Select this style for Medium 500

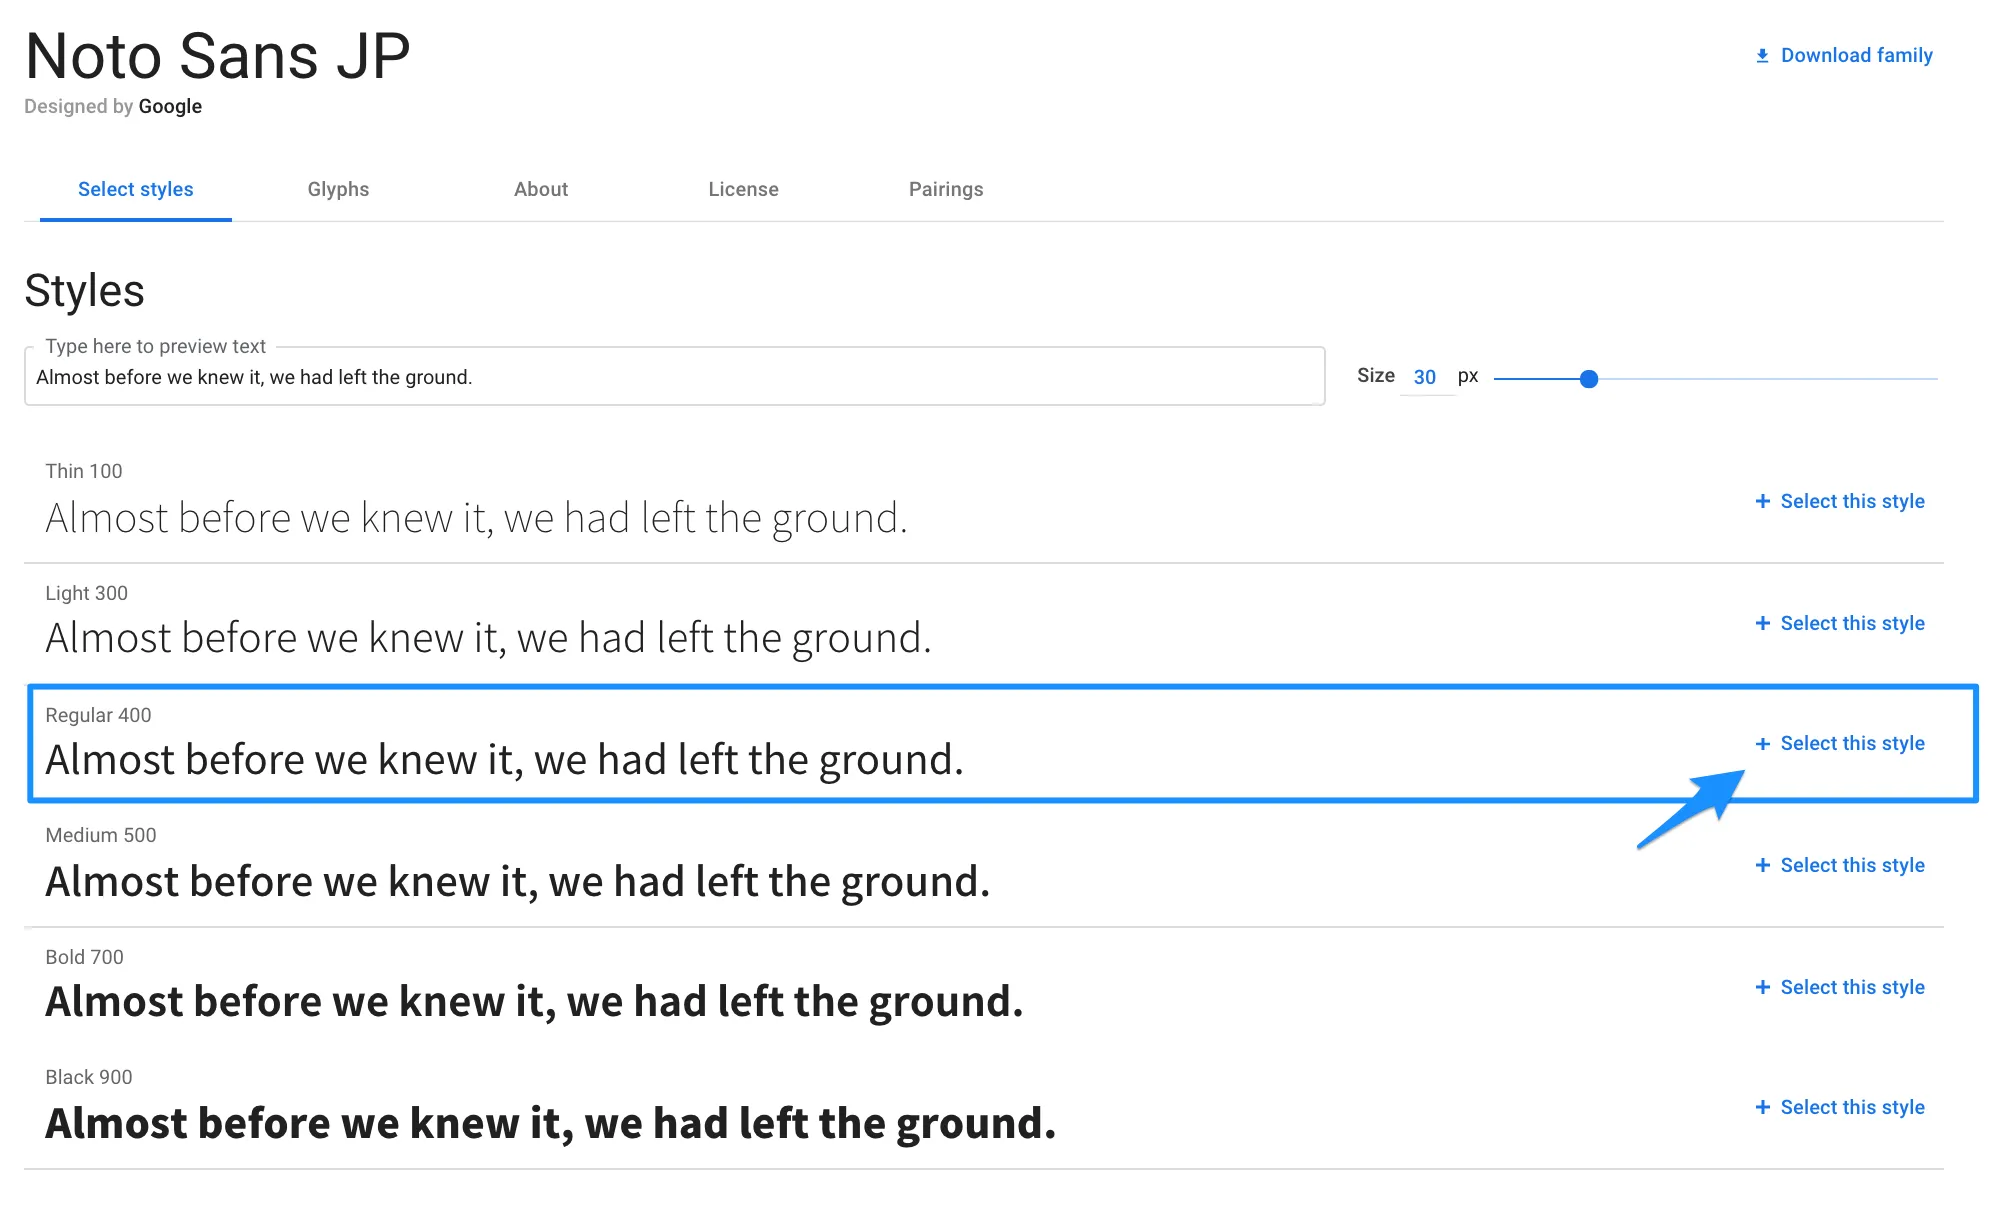coord(1852,865)
